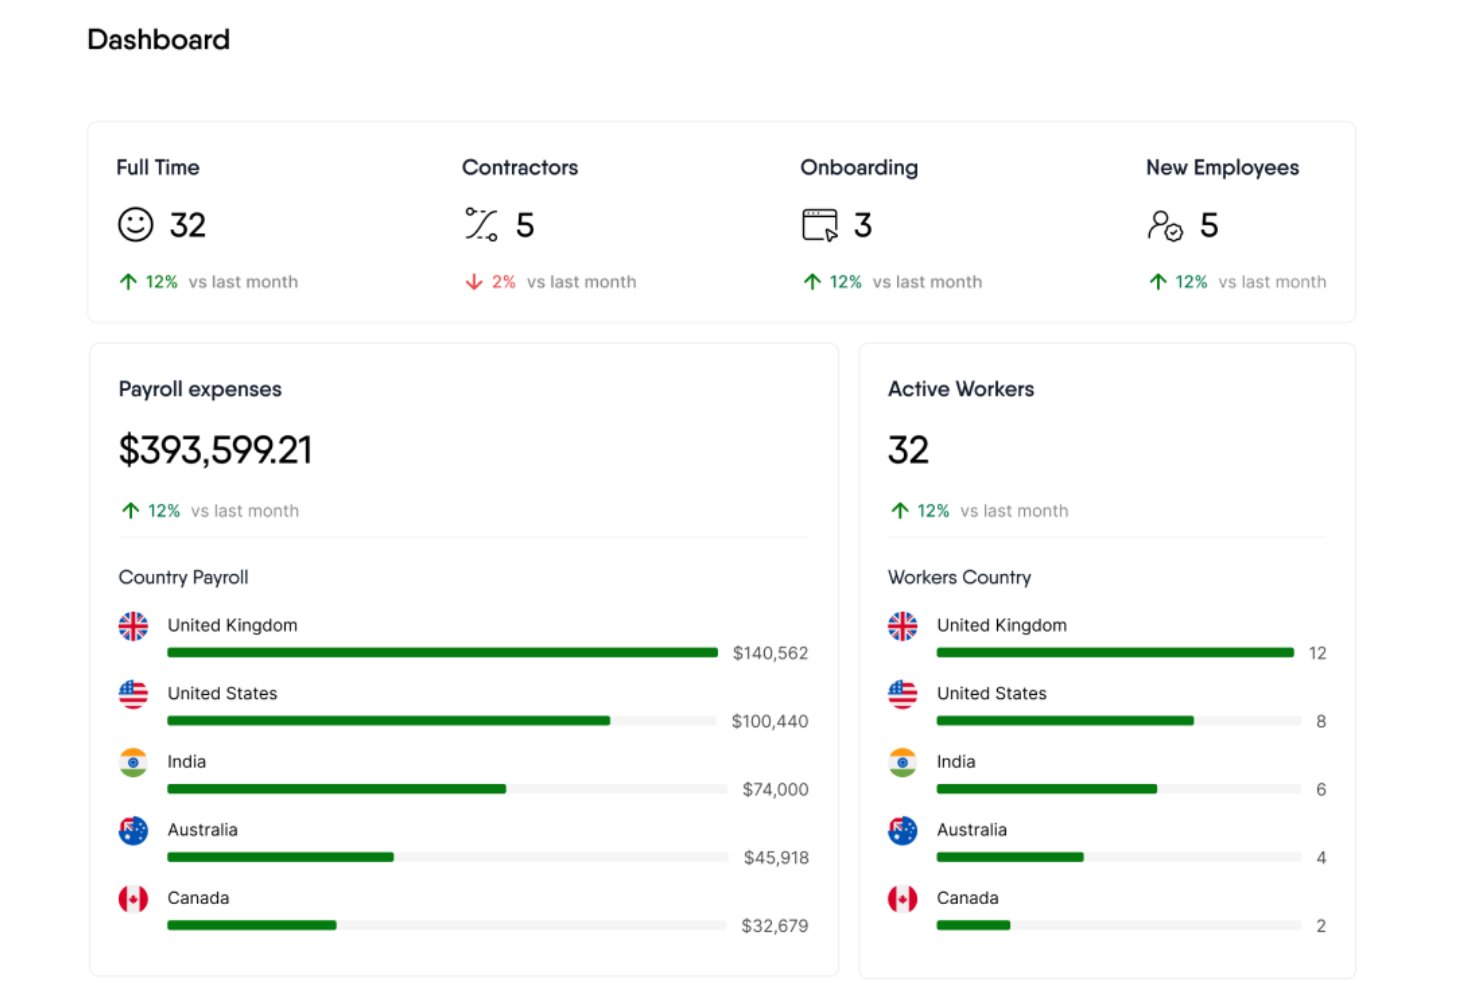Click the Onboarding 12% change indicator
Screen dimensions: 1480x987
[845, 282]
